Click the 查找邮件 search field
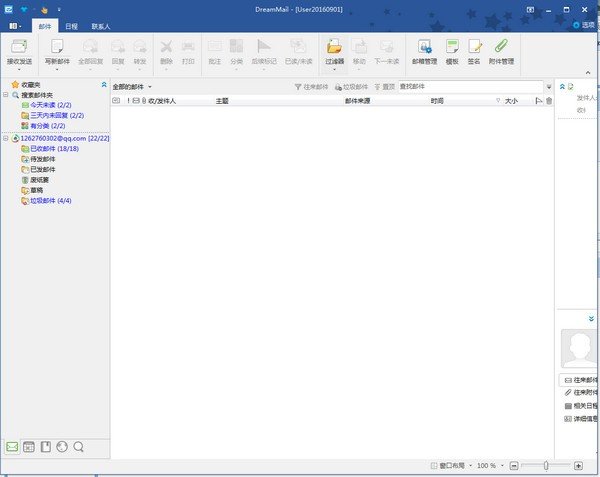 pyautogui.click(x=468, y=87)
